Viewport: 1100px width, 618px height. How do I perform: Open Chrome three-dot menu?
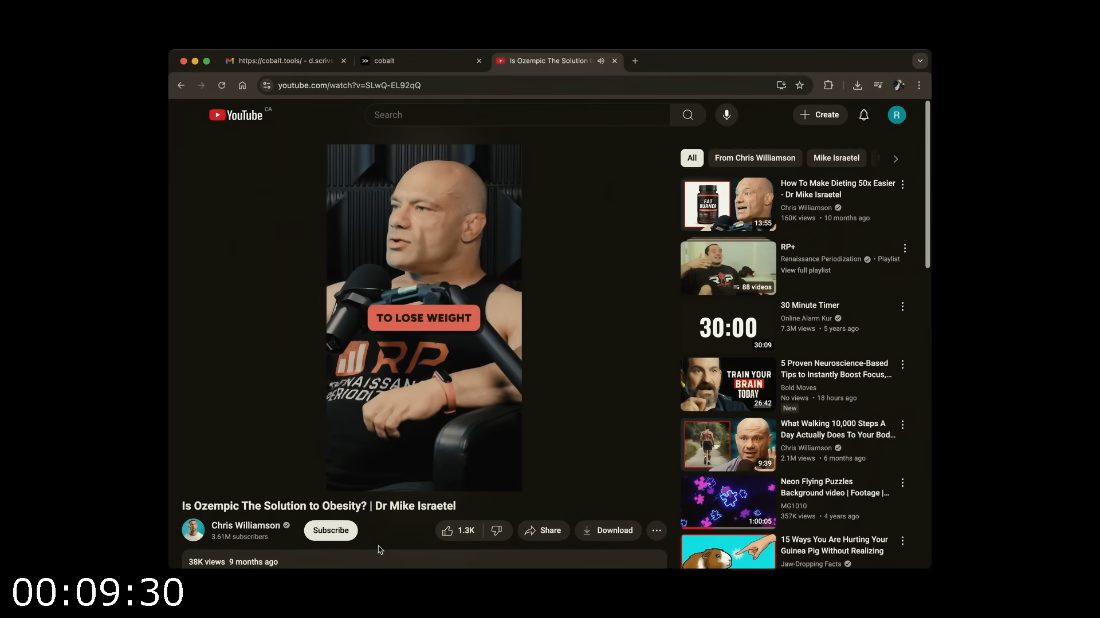coord(919,85)
